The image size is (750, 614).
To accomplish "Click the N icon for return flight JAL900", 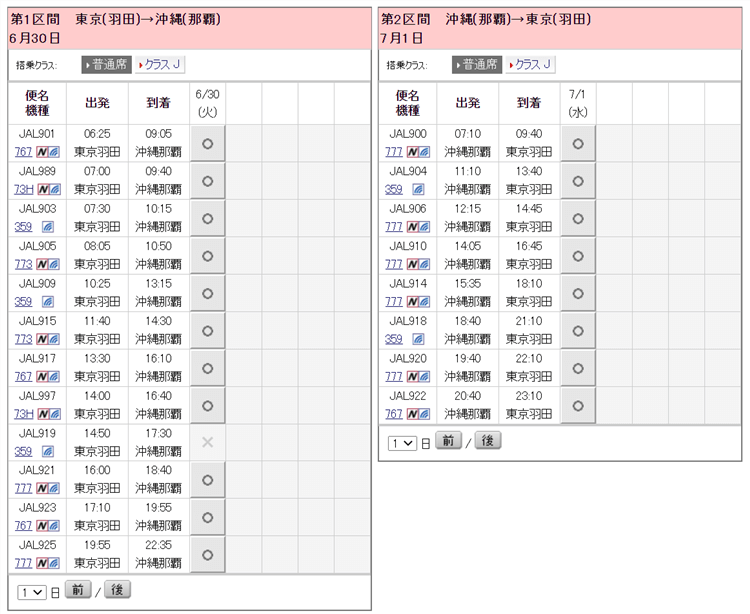I will coord(412,152).
